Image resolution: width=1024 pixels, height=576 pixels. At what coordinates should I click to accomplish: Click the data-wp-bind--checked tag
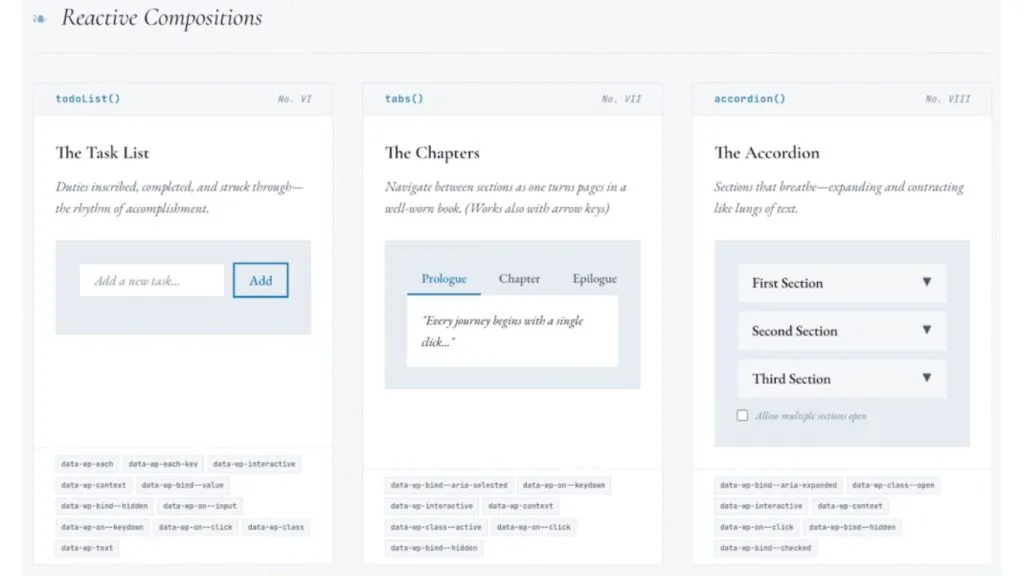coord(765,548)
